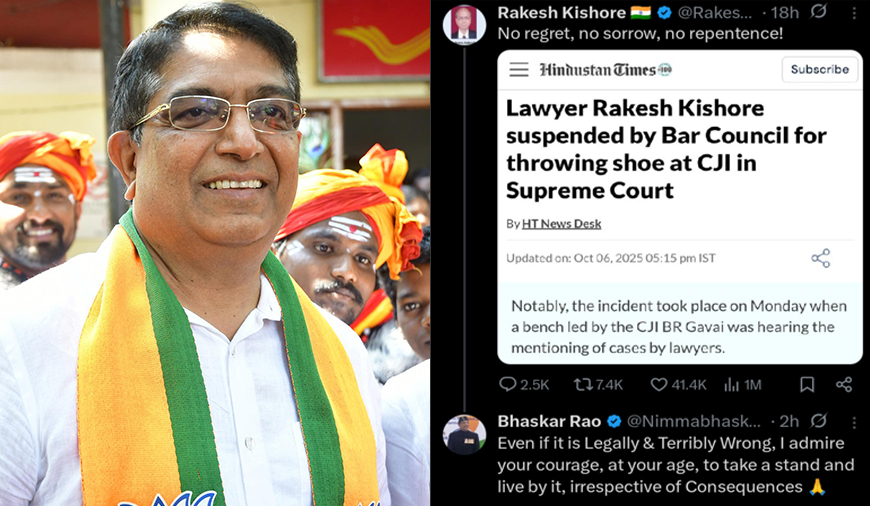Like the tweet with 41.4K likes
The image size is (870, 506).
(x=659, y=384)
